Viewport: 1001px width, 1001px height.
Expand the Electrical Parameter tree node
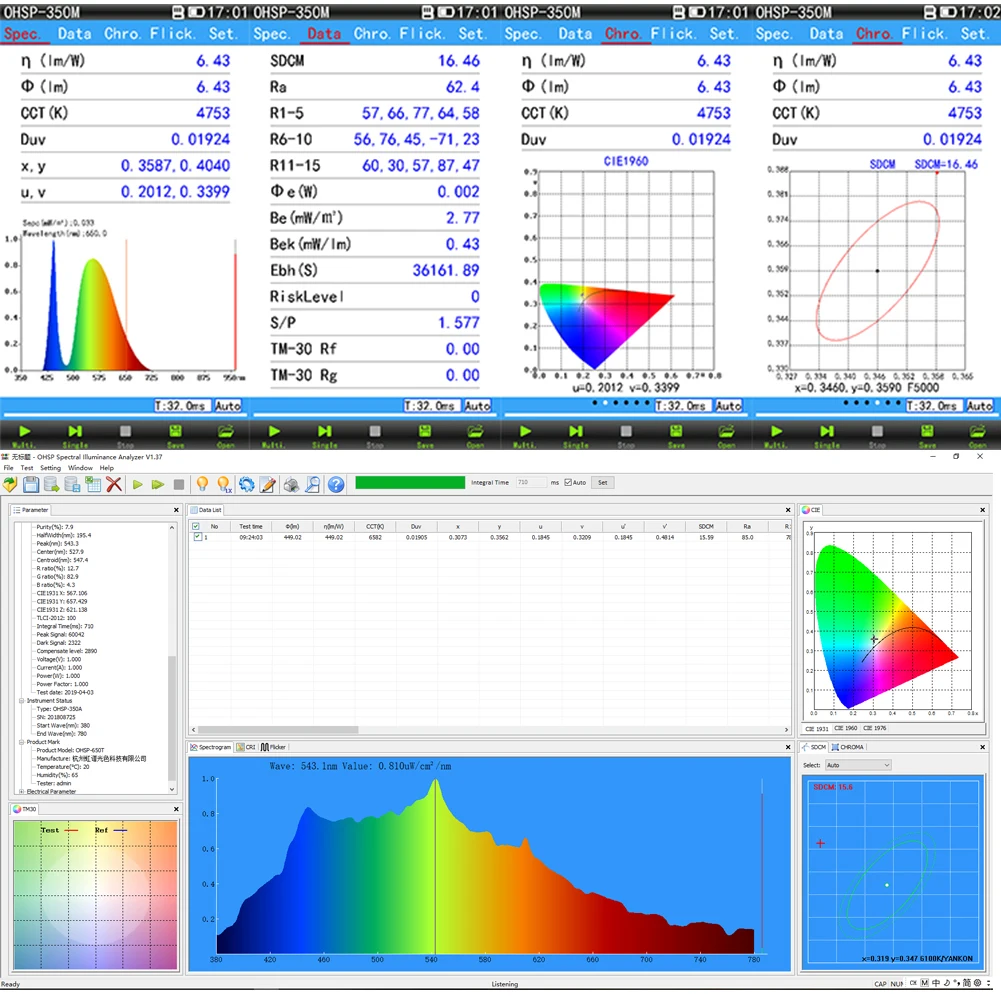click(20, 792)
